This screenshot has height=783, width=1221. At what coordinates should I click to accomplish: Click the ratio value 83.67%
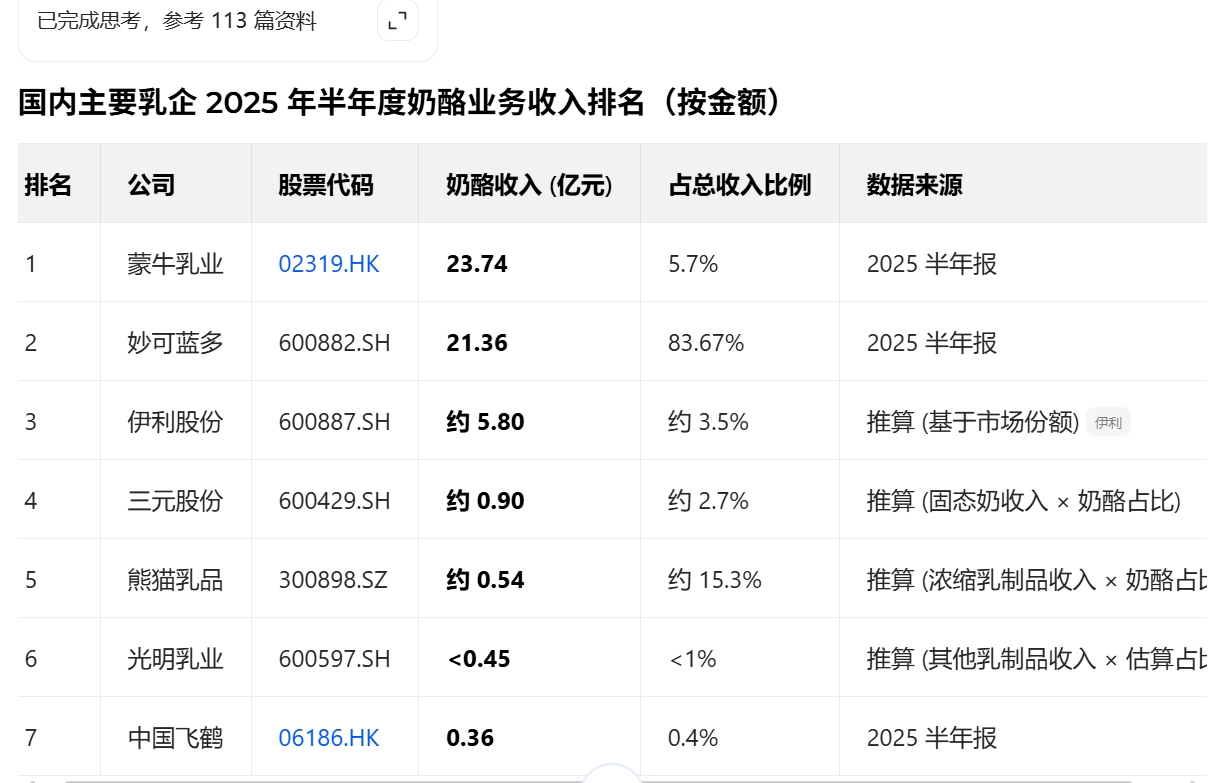tap(706, 343)
